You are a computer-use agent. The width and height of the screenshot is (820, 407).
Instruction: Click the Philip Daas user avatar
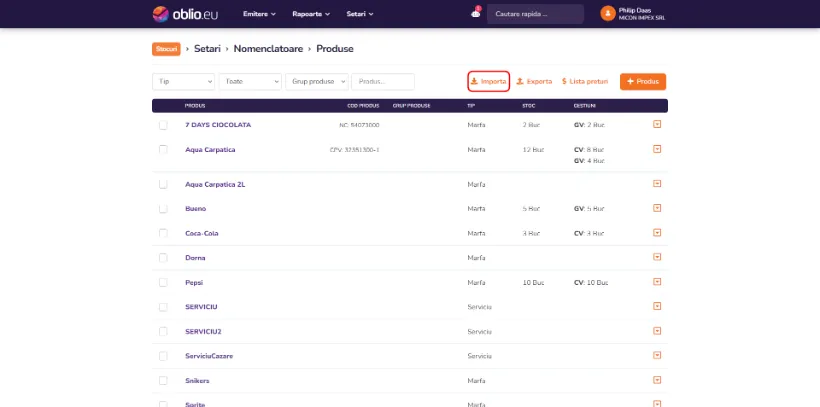608,14
